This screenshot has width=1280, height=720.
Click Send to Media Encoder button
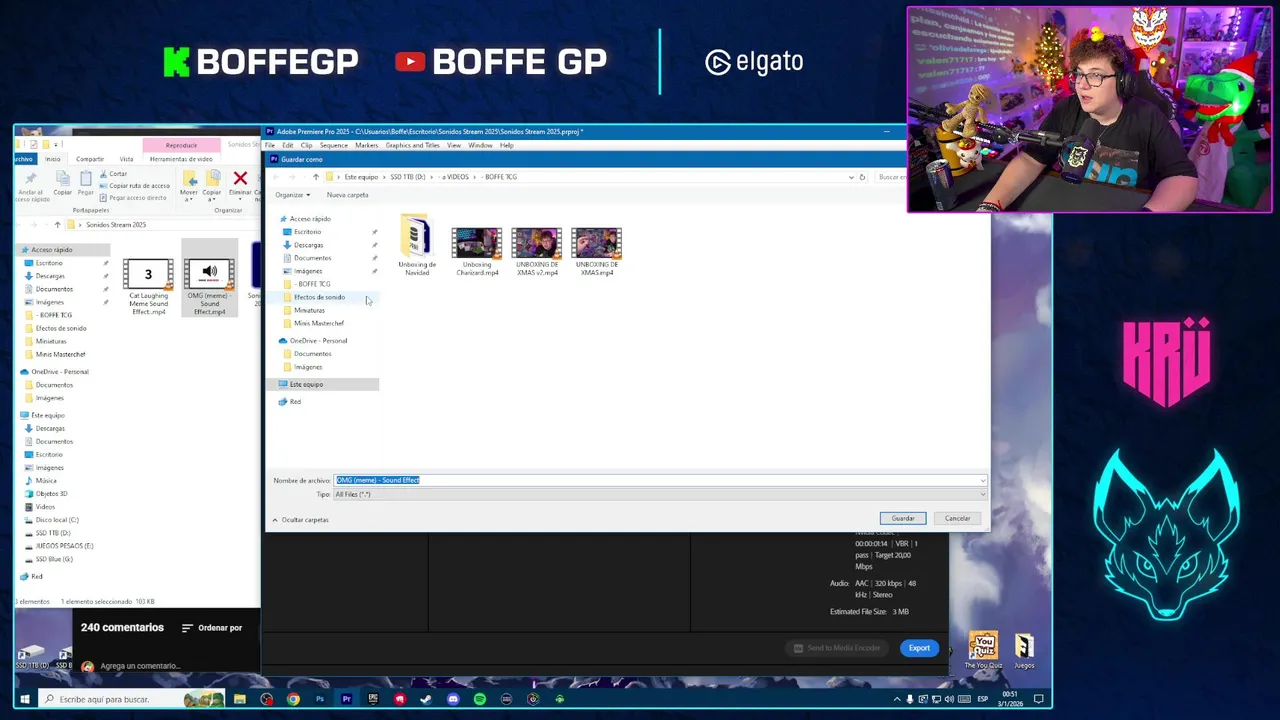pos(836,648)
